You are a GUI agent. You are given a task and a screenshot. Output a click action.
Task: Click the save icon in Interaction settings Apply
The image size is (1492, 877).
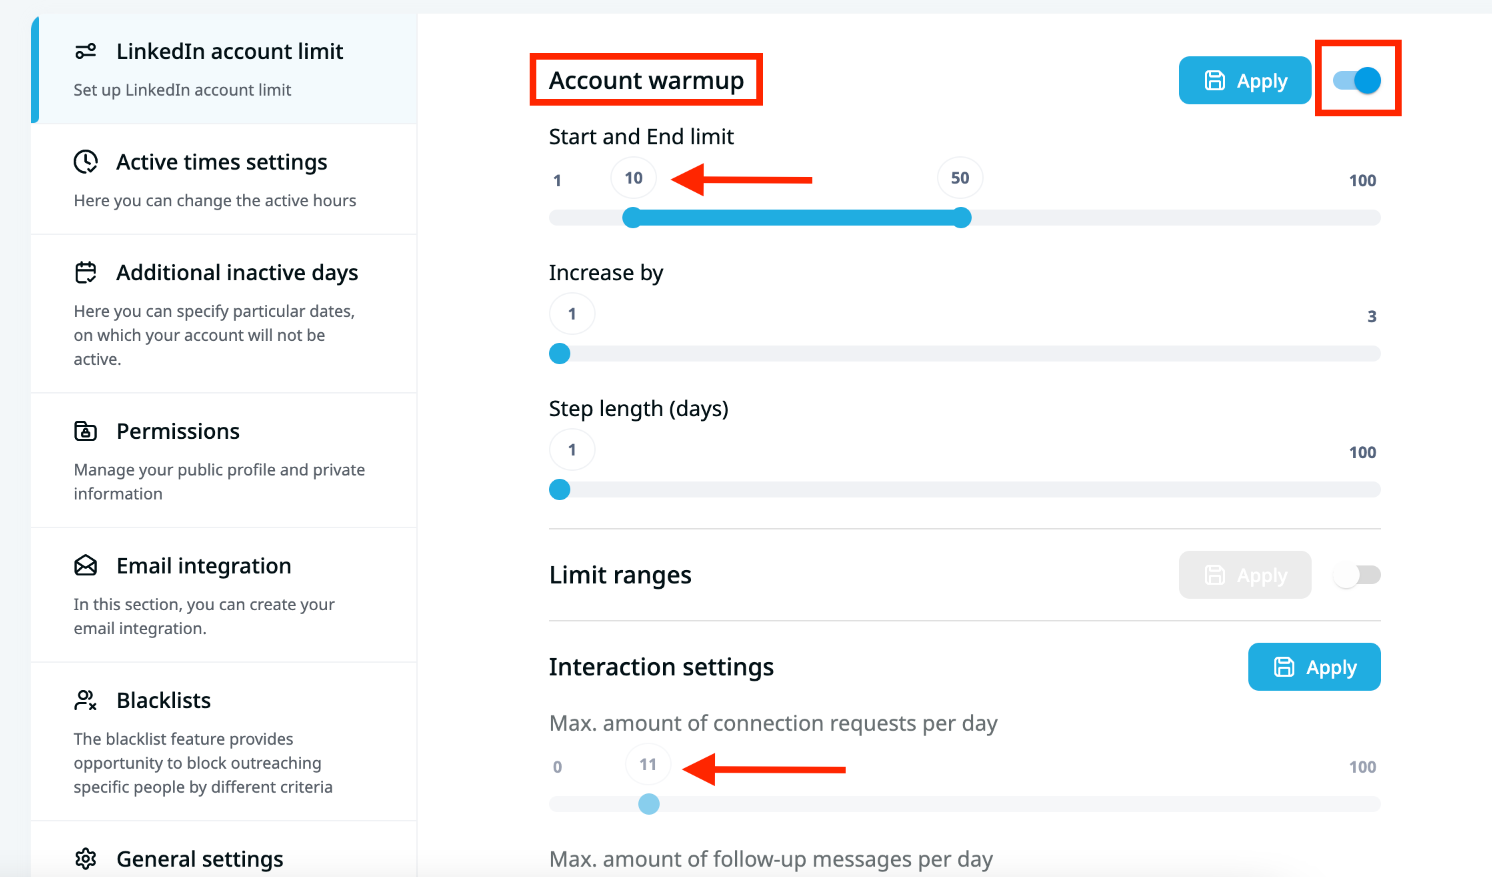[1284, 667]
